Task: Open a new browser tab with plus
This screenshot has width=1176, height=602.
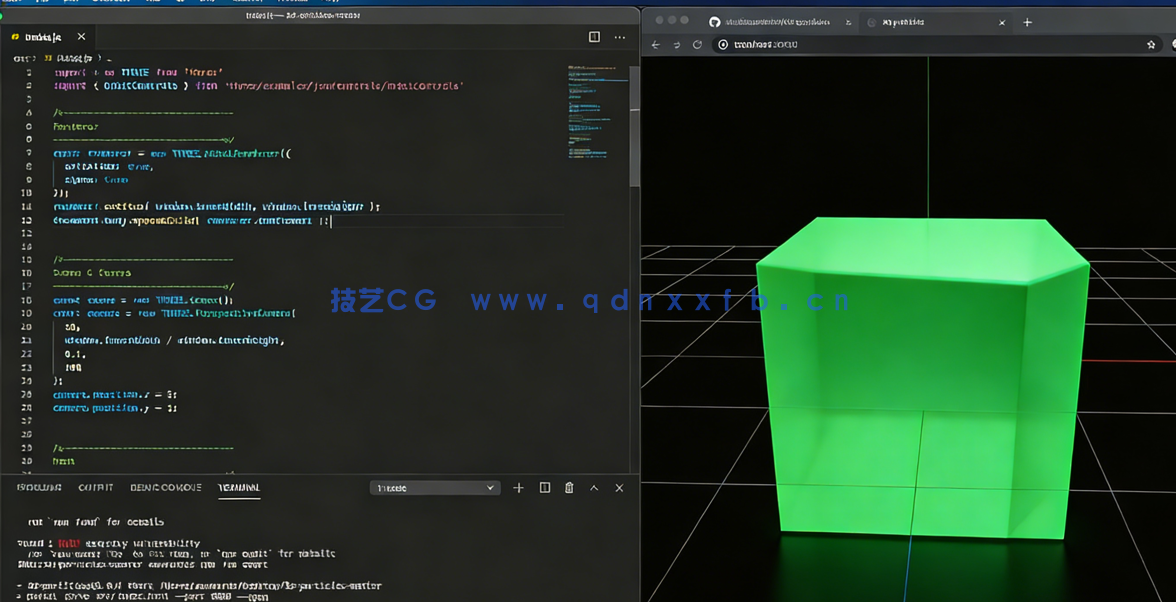Action: point(1027,21)
